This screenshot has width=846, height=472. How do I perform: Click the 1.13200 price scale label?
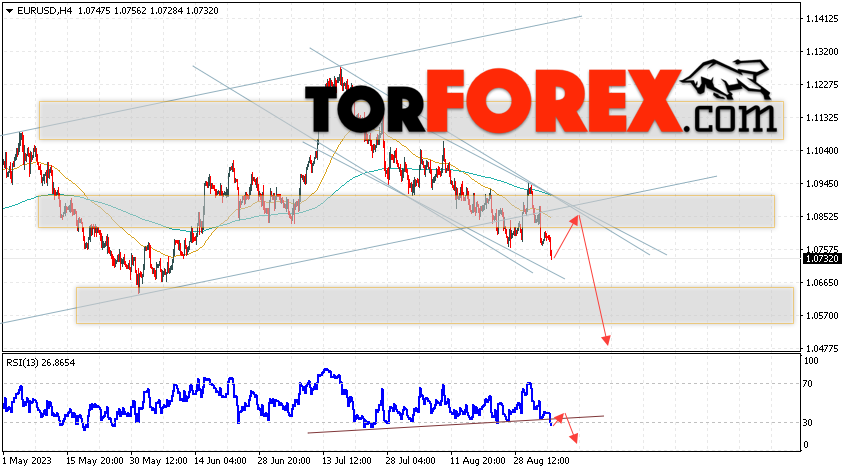click(822, 52)
